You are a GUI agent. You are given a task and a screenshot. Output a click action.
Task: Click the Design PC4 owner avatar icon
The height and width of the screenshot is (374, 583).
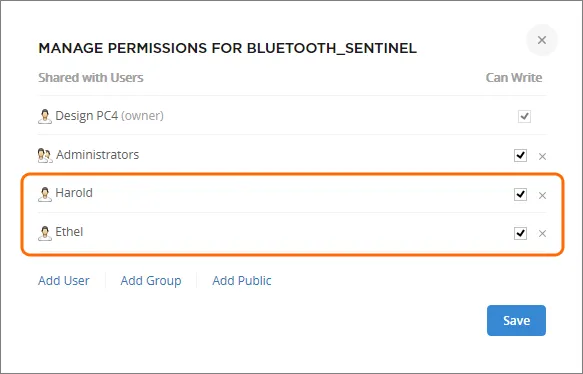(45, 116)
